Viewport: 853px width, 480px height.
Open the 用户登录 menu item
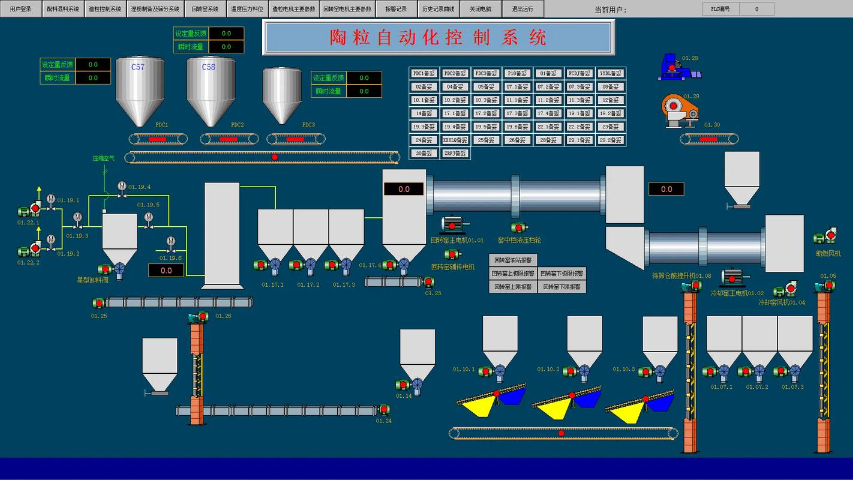coord(21,9)
